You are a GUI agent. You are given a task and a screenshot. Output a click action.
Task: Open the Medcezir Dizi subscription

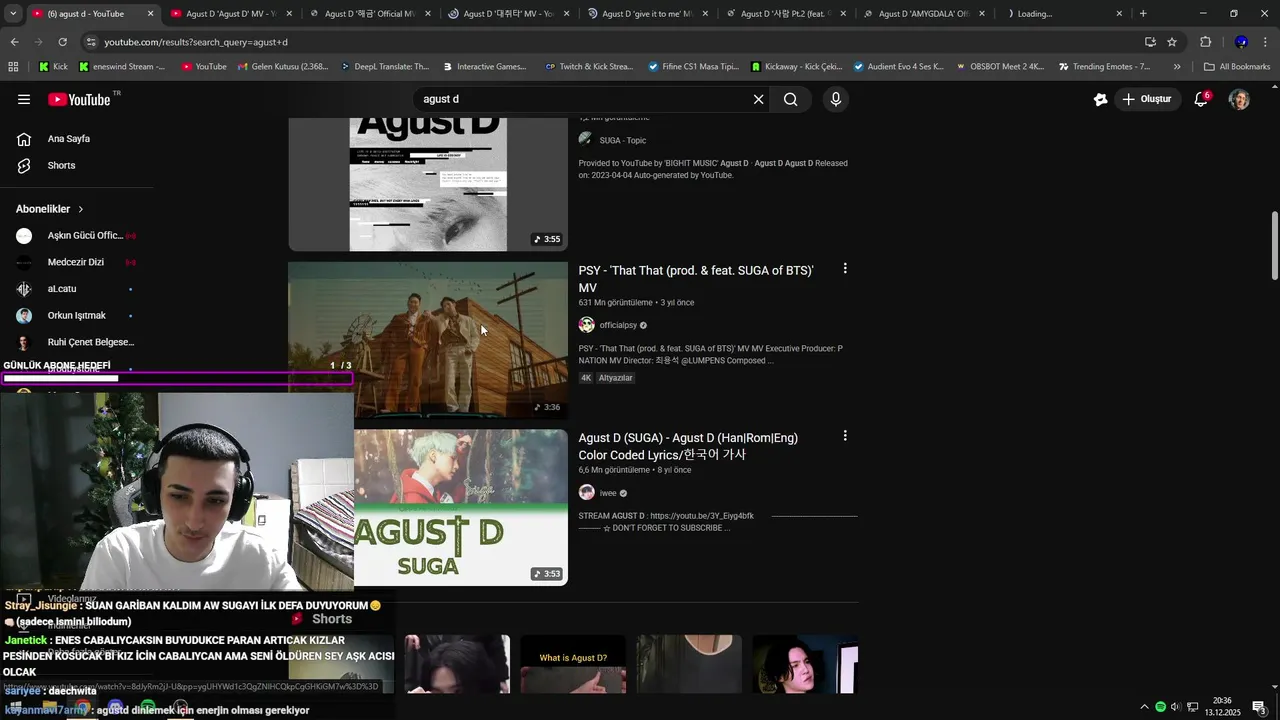(76, 262)
